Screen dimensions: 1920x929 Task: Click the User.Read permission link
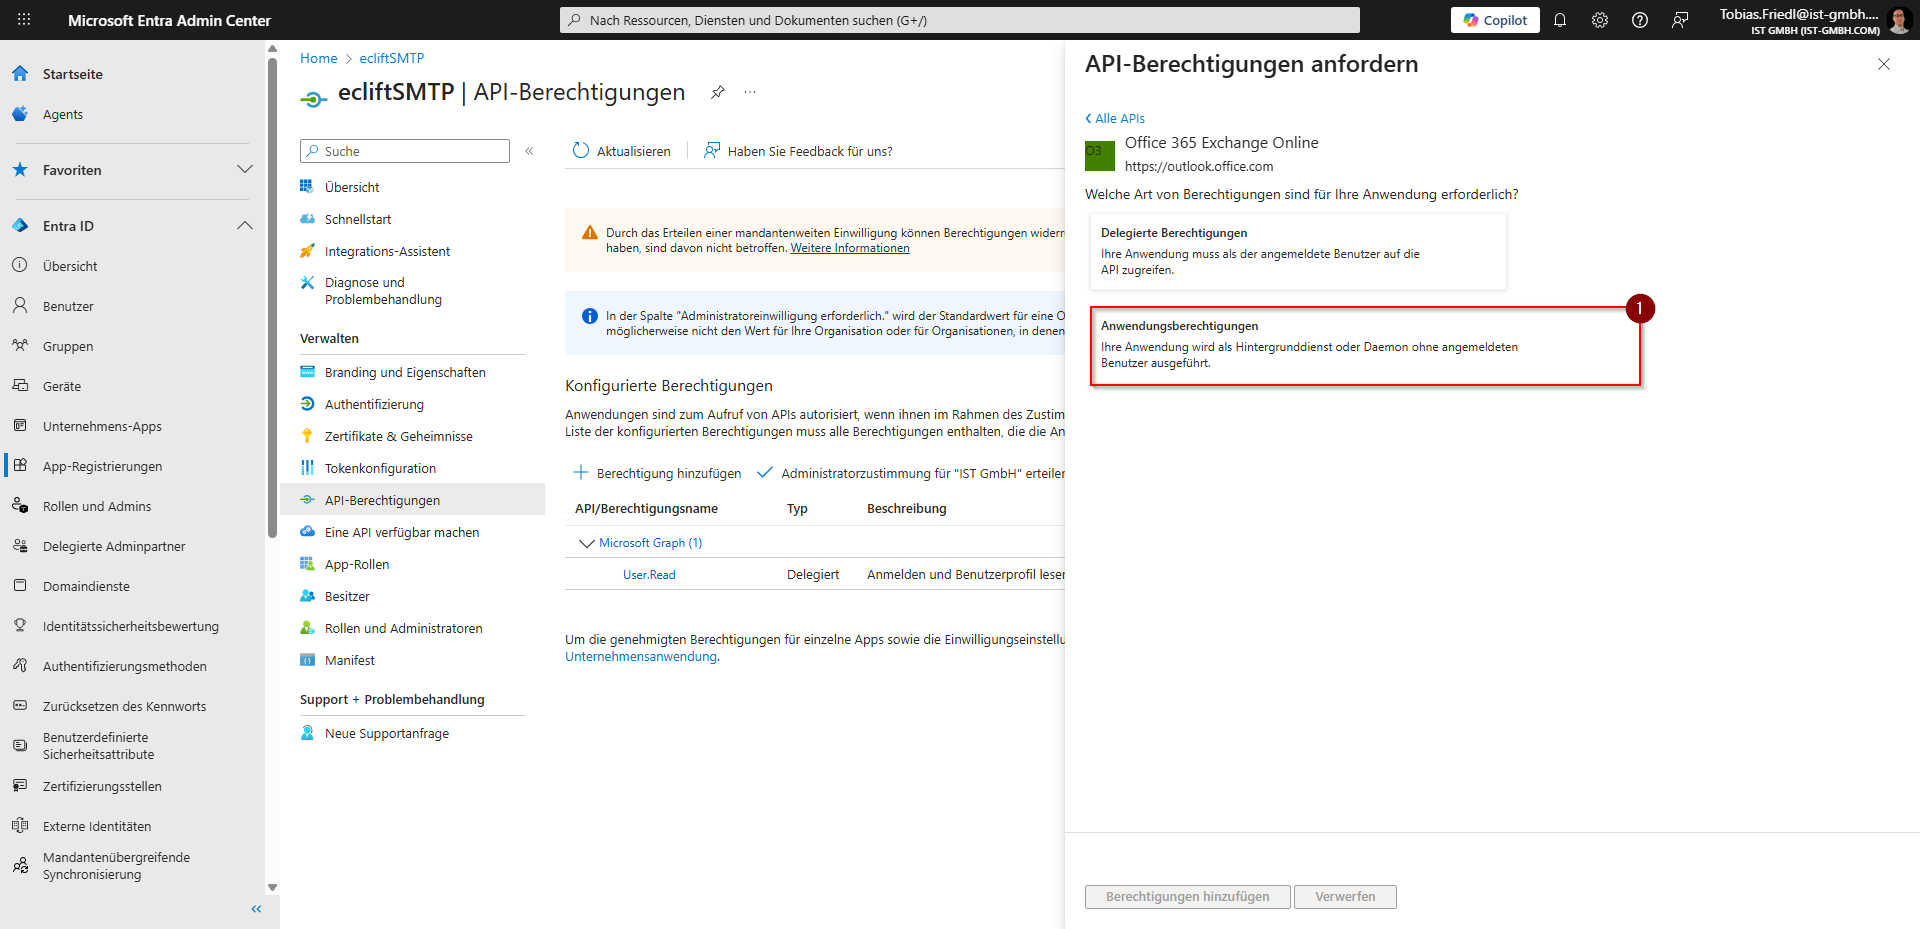point(649,575)
